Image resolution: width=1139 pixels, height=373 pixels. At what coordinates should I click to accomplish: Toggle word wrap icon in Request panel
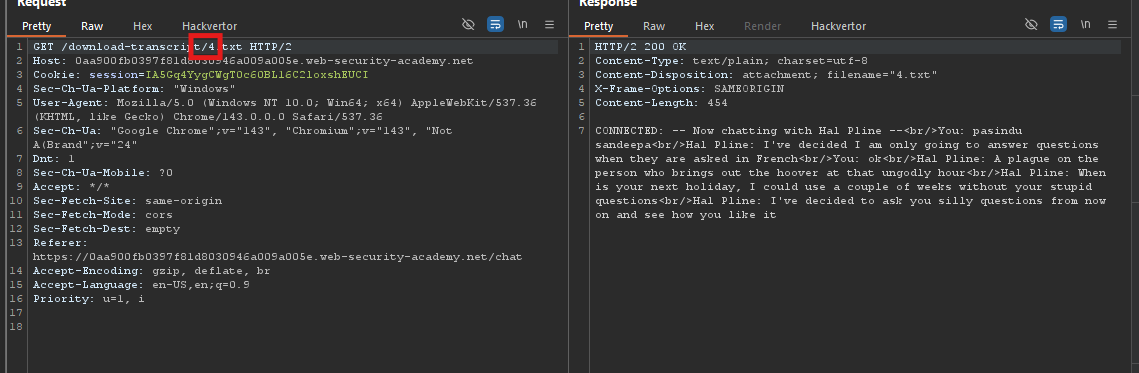pos(495,25)
